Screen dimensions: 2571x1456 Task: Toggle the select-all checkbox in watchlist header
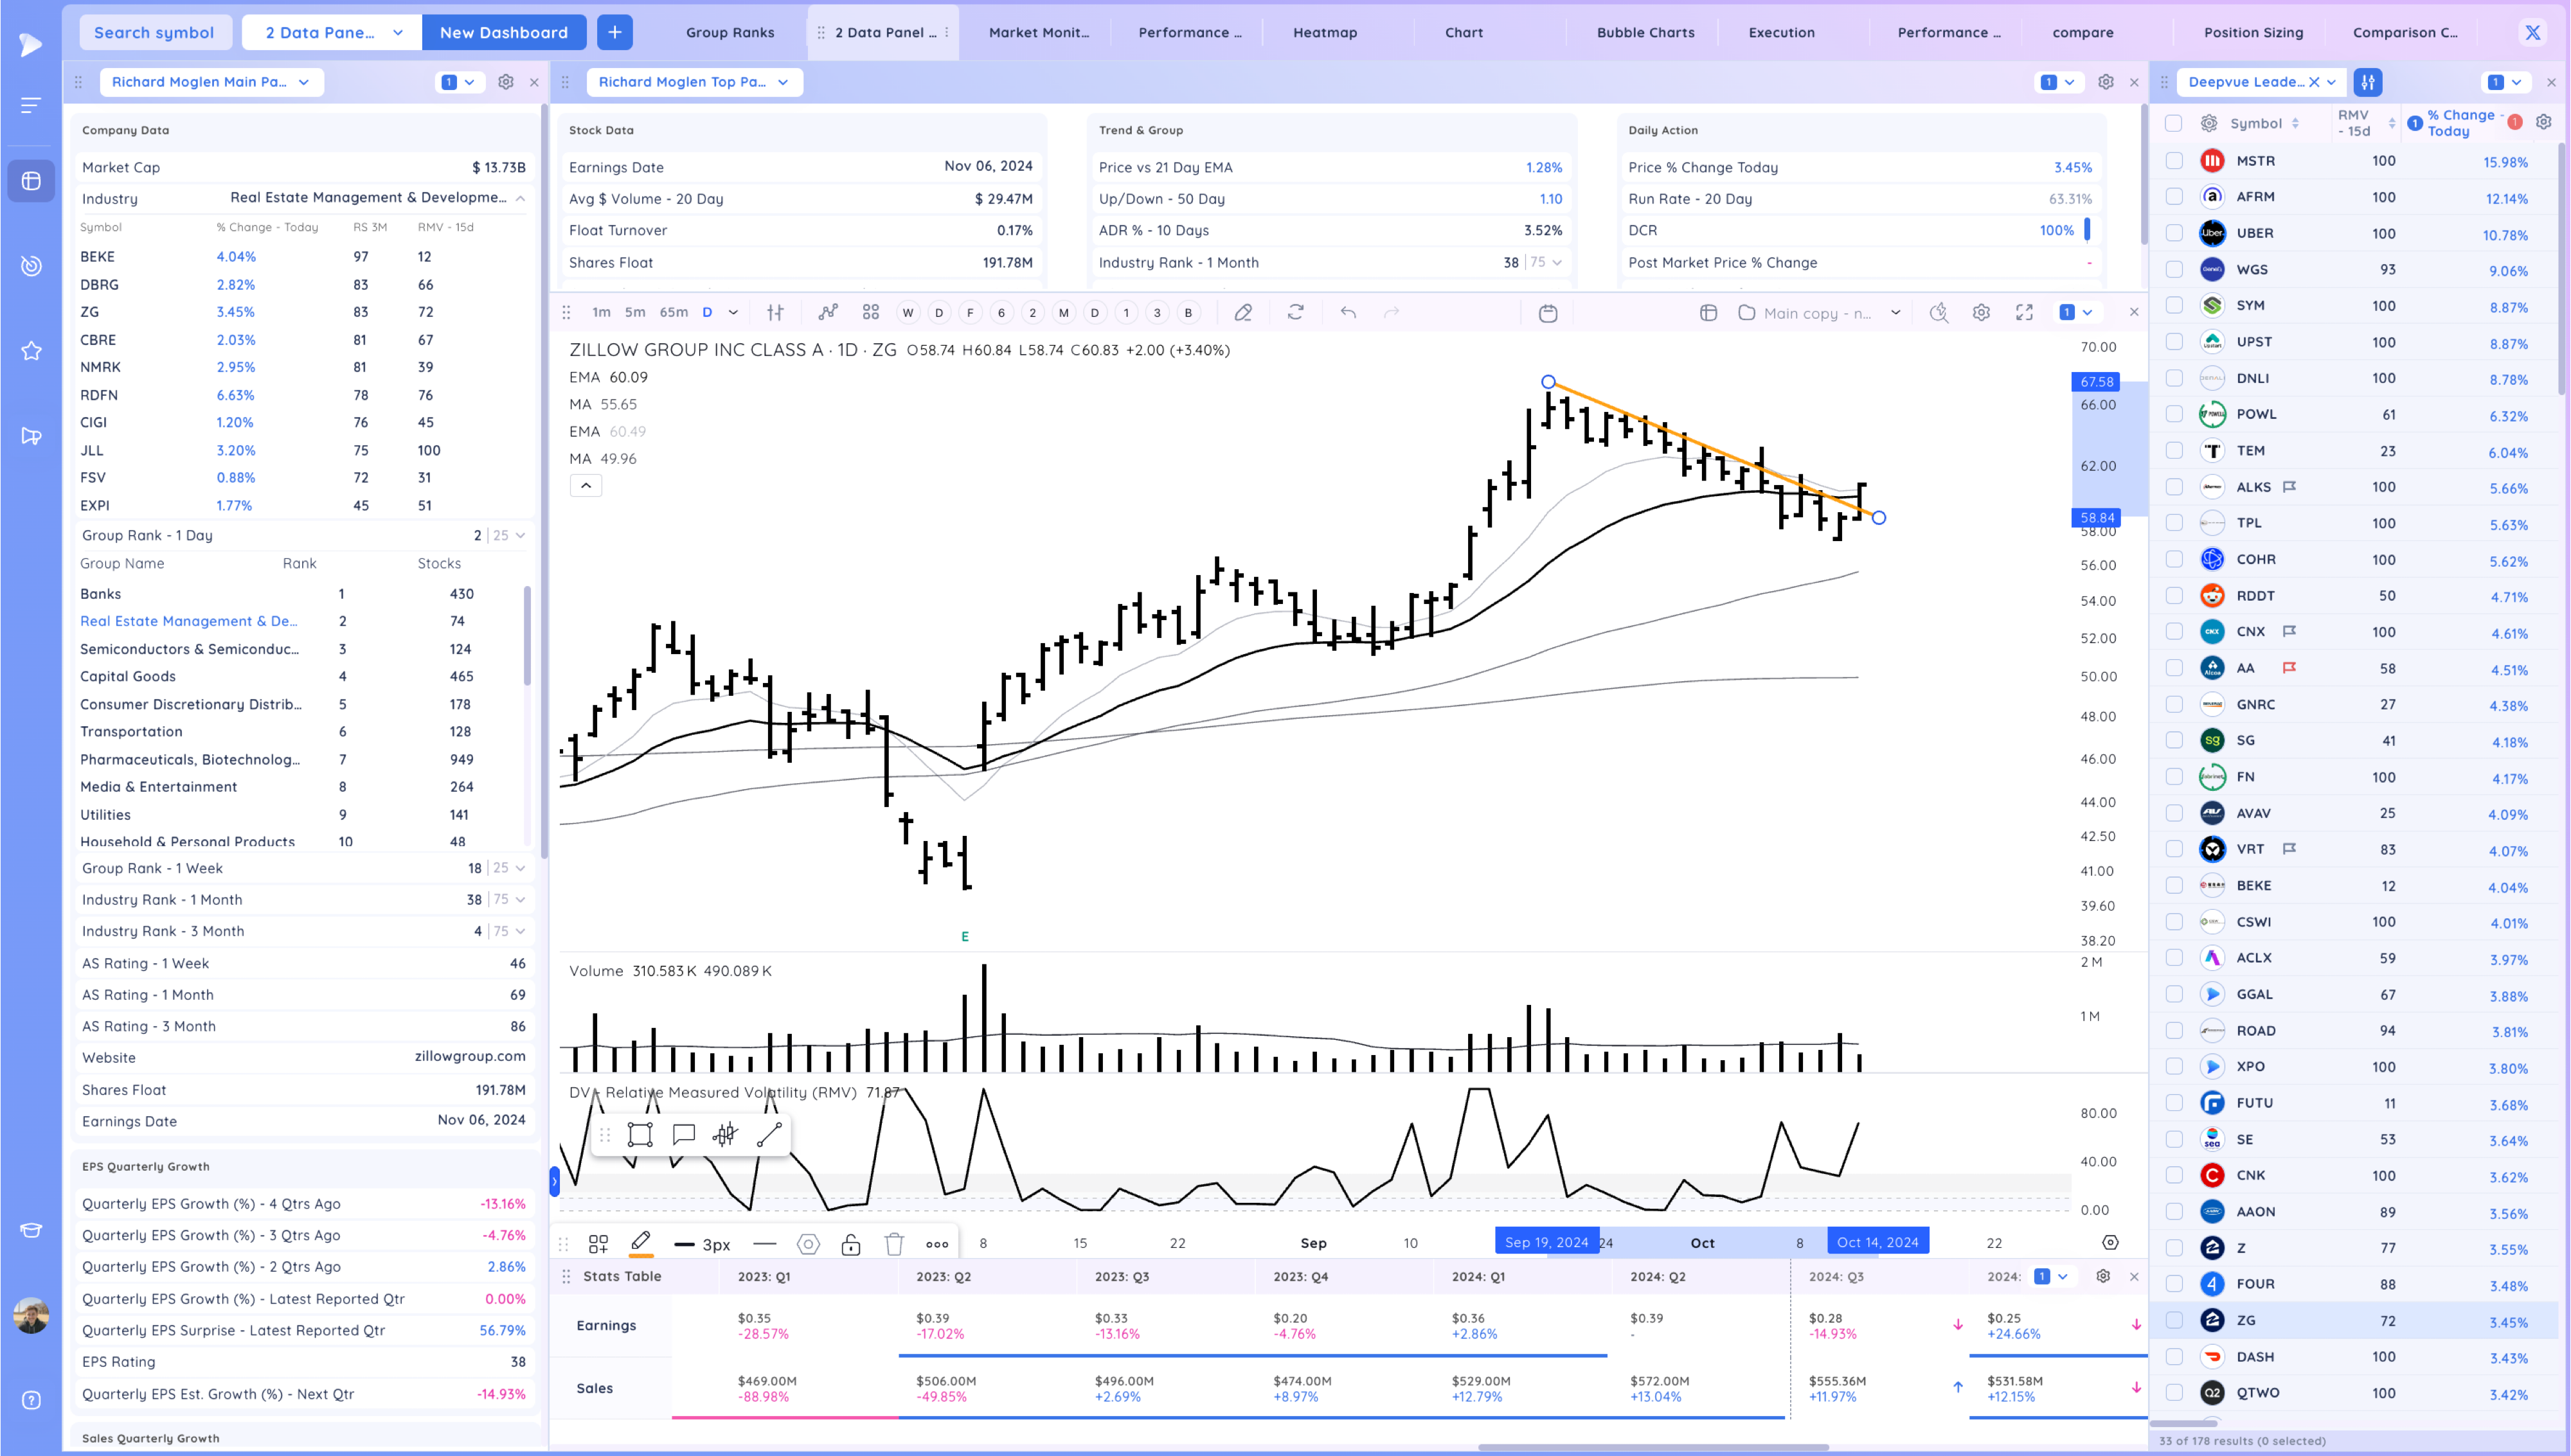pos(2173,123)
